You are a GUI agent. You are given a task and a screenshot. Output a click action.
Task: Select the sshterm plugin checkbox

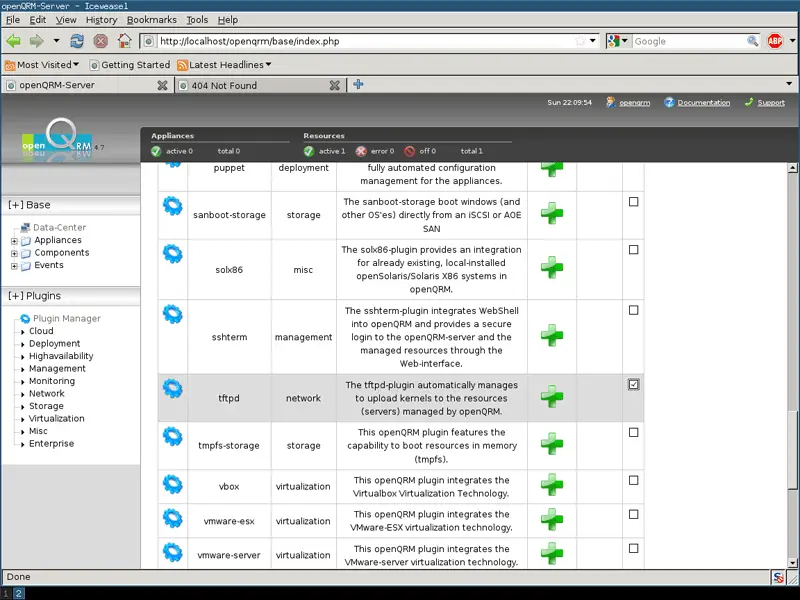tap(633, 310)
